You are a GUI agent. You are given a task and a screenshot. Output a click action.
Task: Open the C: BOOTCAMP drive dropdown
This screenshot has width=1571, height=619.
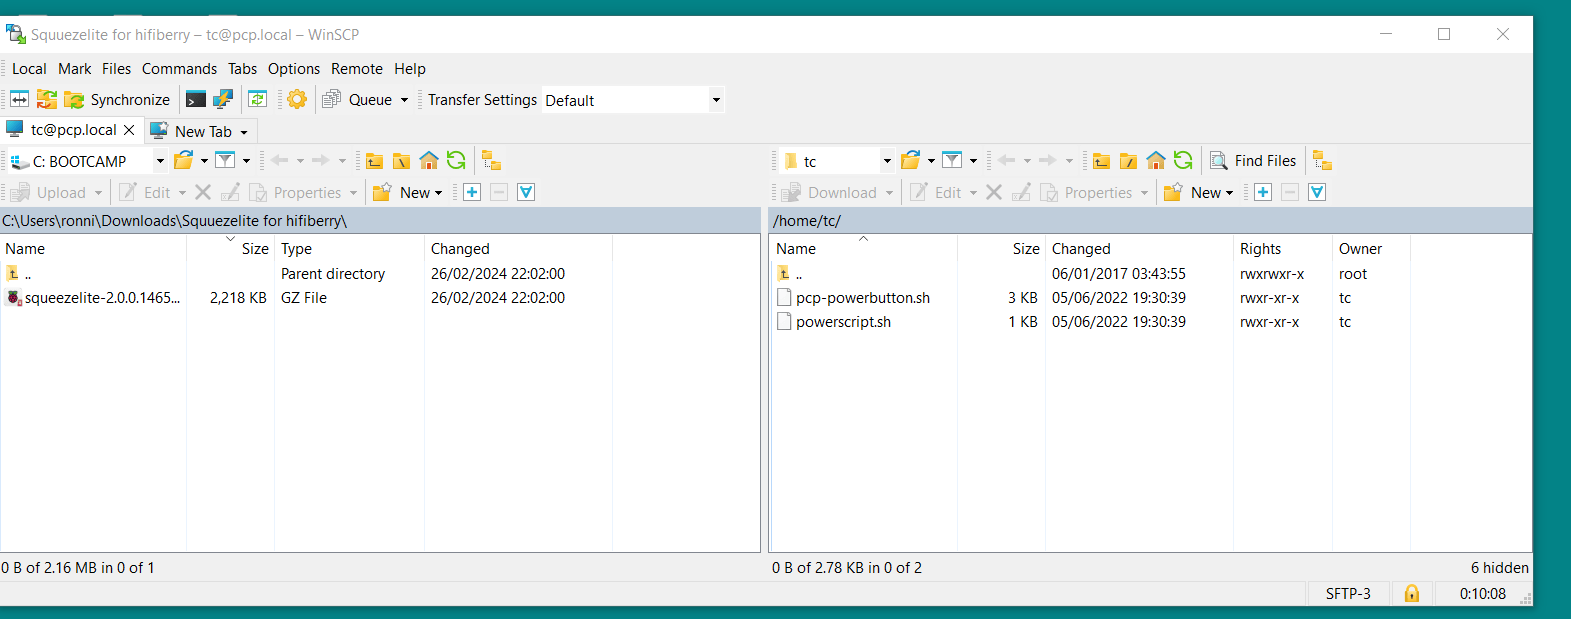[x=160, y=161]
